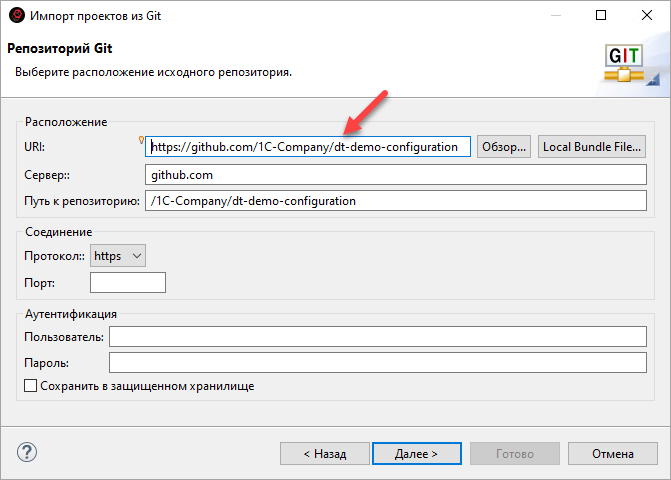This screenshot has height=480, width=671.
Task: Click the Пароль password field
Action: tap(379, 362)
